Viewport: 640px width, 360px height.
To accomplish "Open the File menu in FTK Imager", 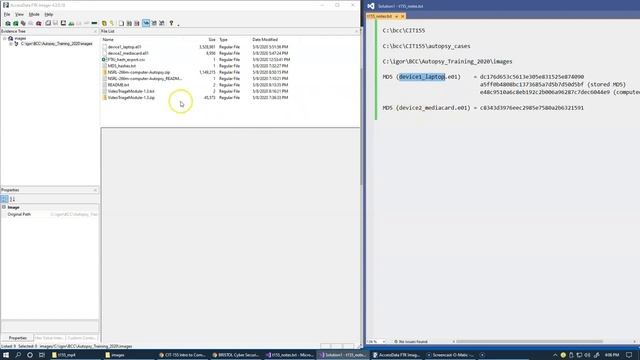I will pos(7,14).
